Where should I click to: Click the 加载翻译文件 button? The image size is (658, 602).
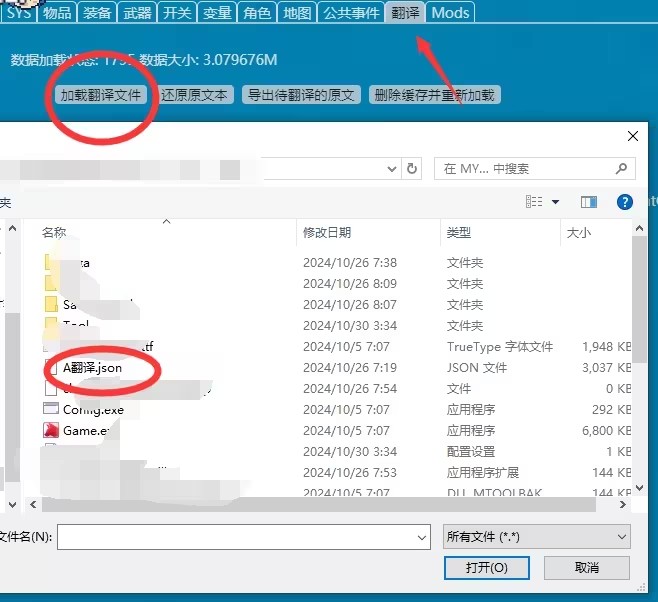point(101,95)
